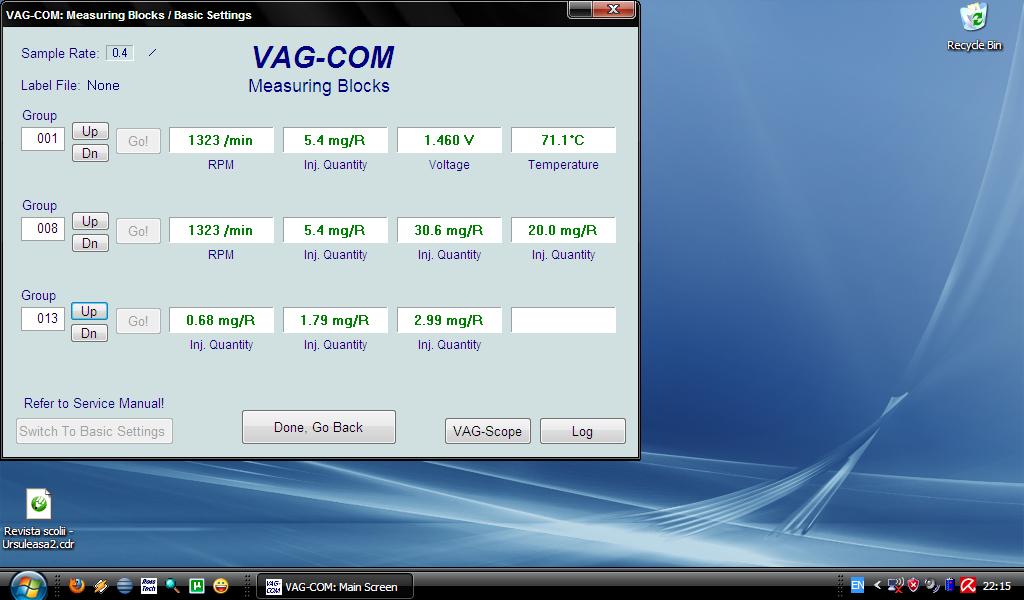Show hidden tray icons with the arrow
Viewport: 1024px width, 600px height.
pyautogui.click(x=877, y=586)
